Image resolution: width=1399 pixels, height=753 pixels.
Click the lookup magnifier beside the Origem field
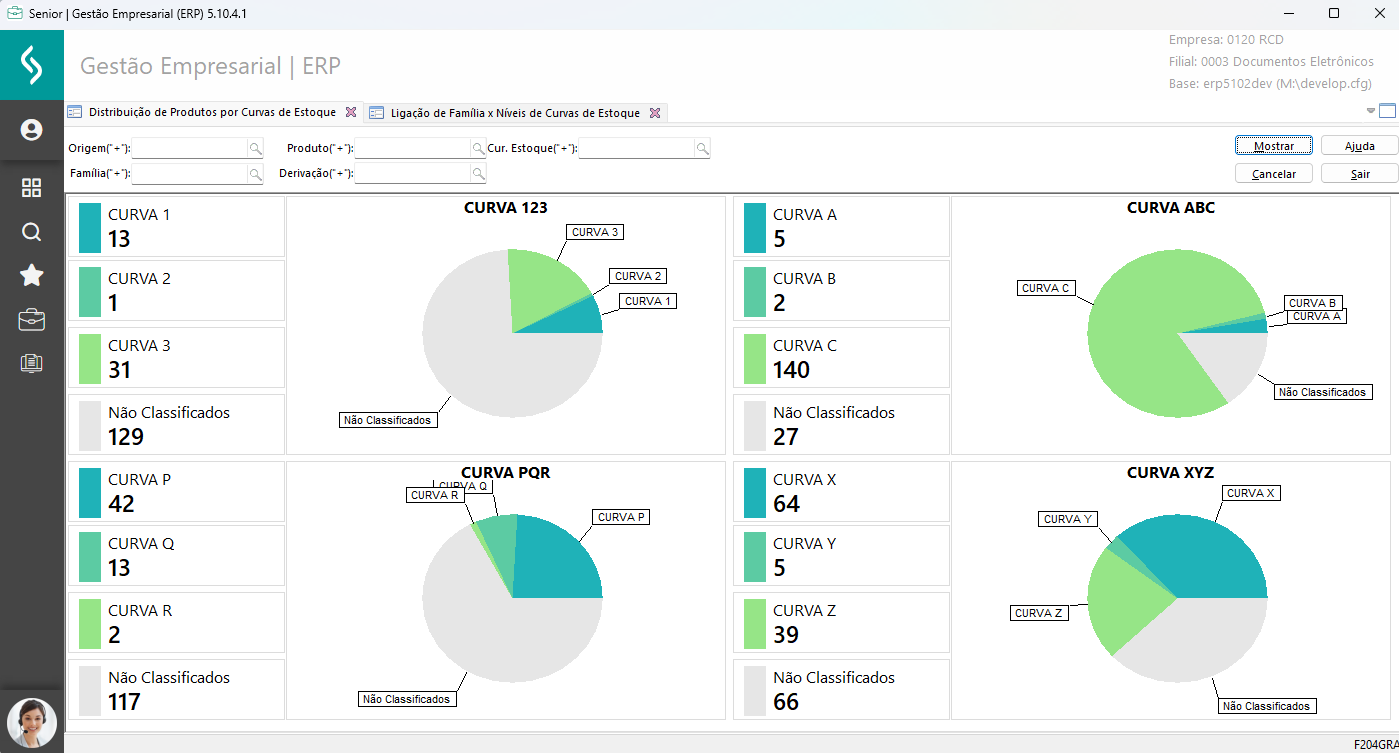[256, 148]
